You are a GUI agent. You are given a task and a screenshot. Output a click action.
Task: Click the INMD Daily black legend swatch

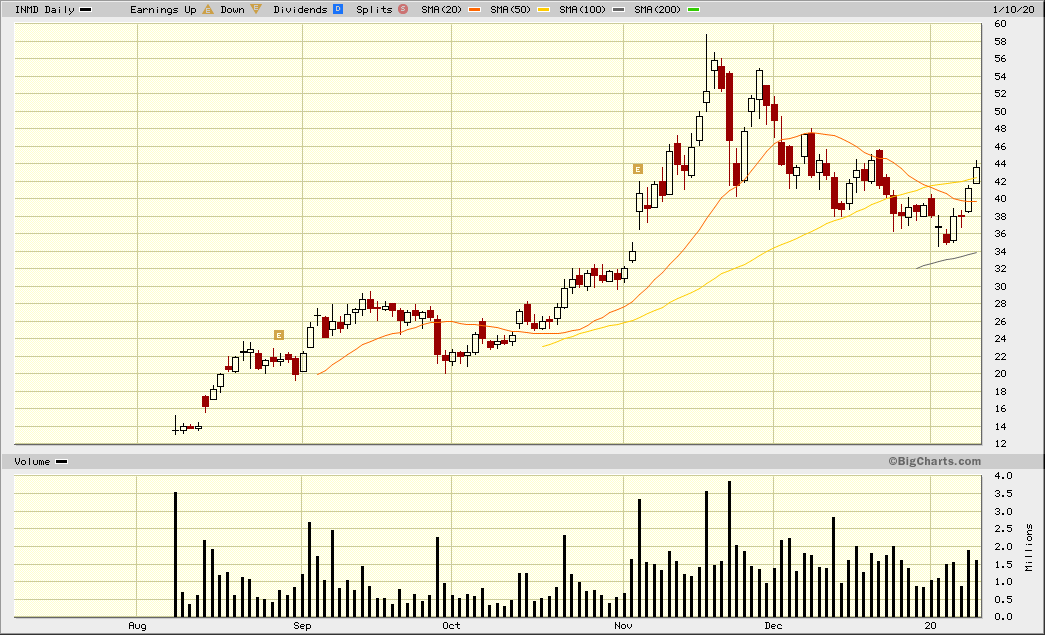[85, 9]
